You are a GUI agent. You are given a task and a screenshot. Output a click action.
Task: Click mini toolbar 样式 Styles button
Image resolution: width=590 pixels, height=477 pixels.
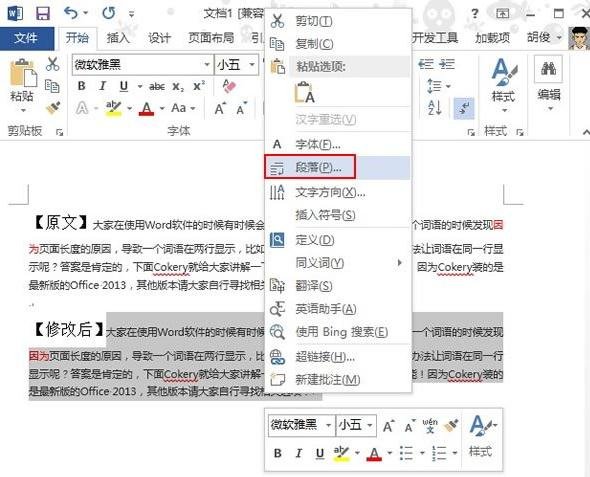(x=482, y=436)
